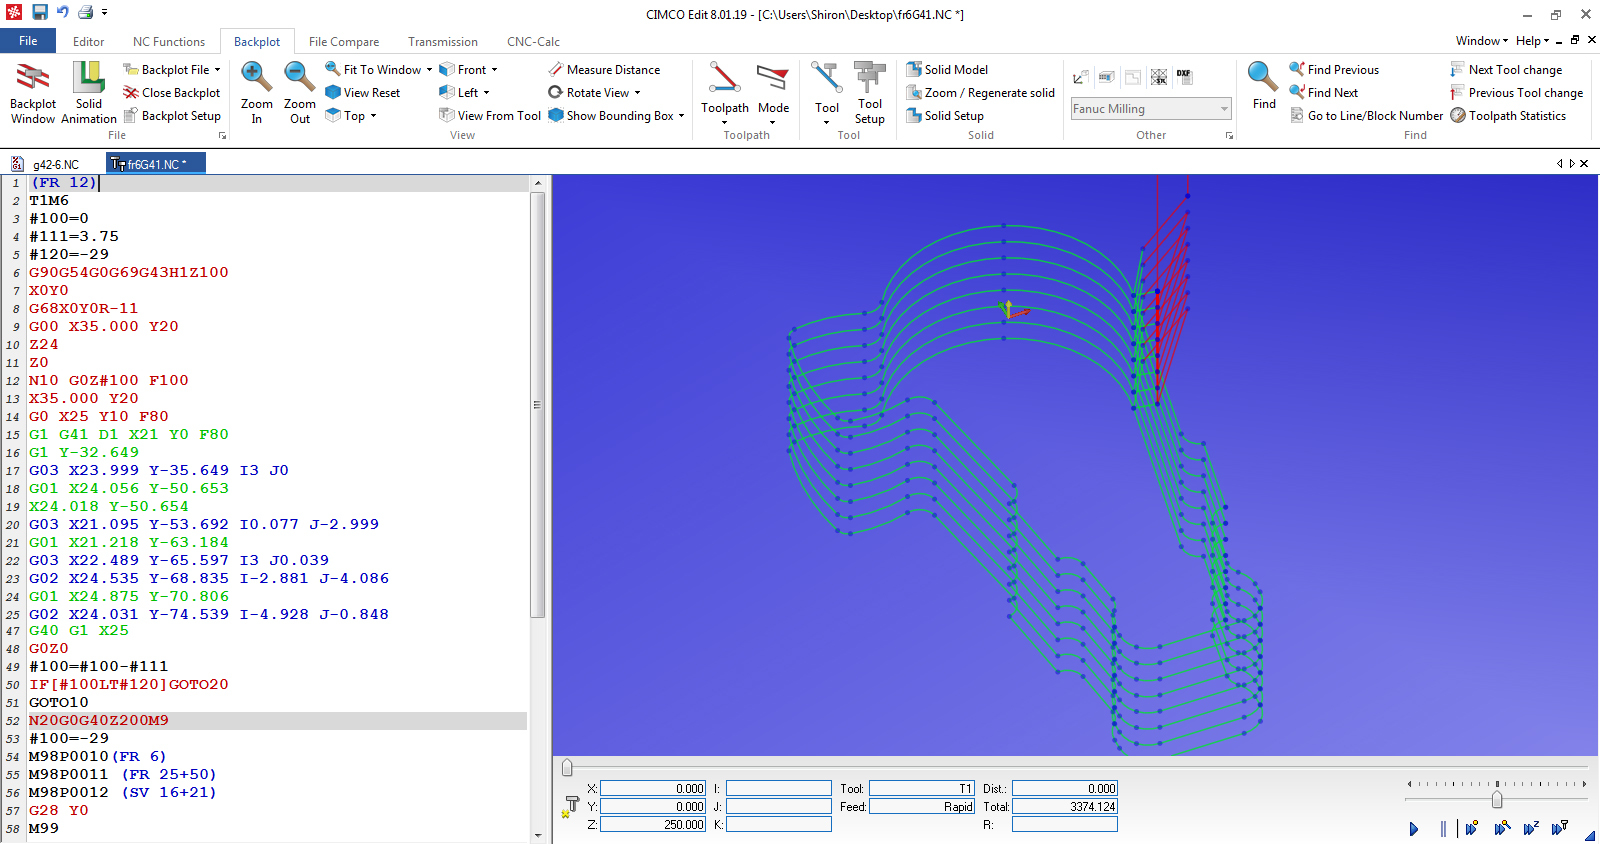Click Backplot Setup
Screen dimensions: 1600x844
point(171,115)
